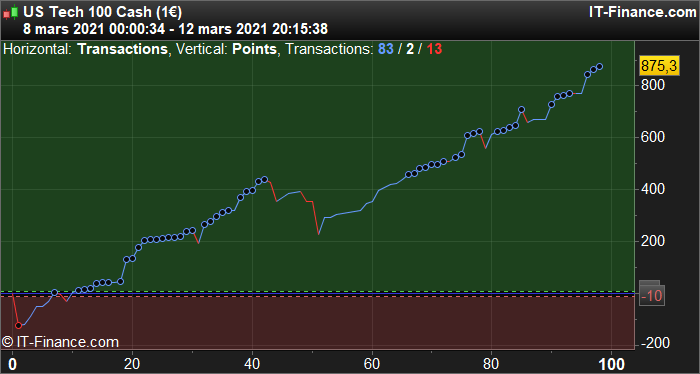The image size is (700, 374).
Task: Select the isolated peak marker near transaction 85
Action: 521,109
